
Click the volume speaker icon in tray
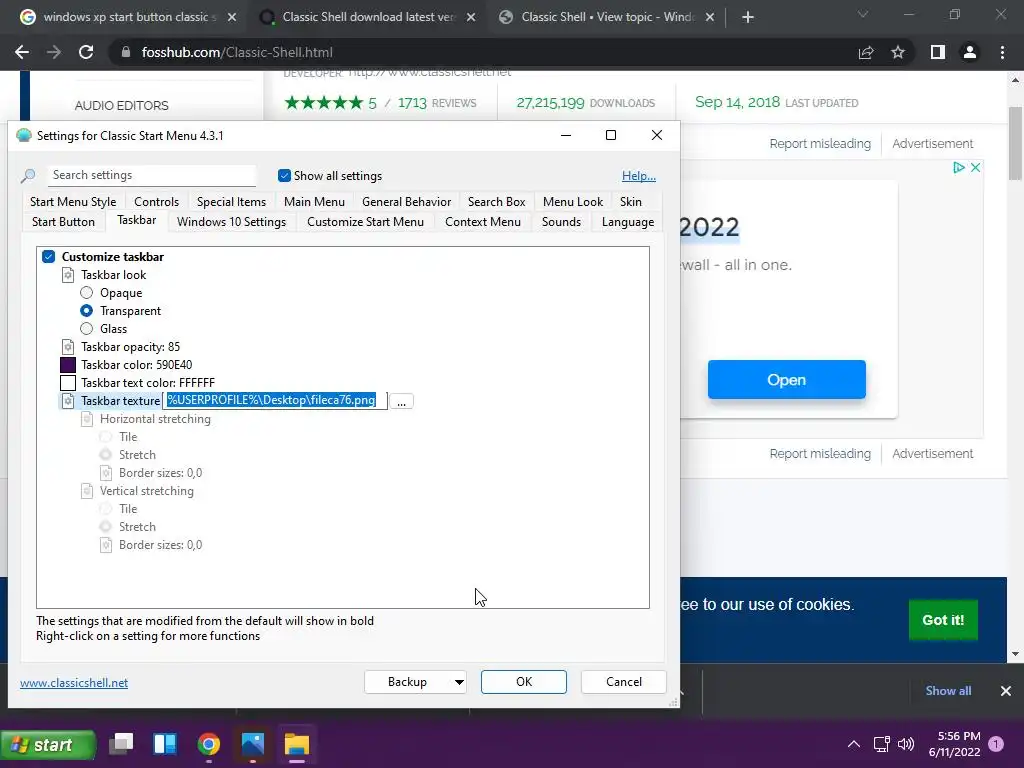coord(906,744)
